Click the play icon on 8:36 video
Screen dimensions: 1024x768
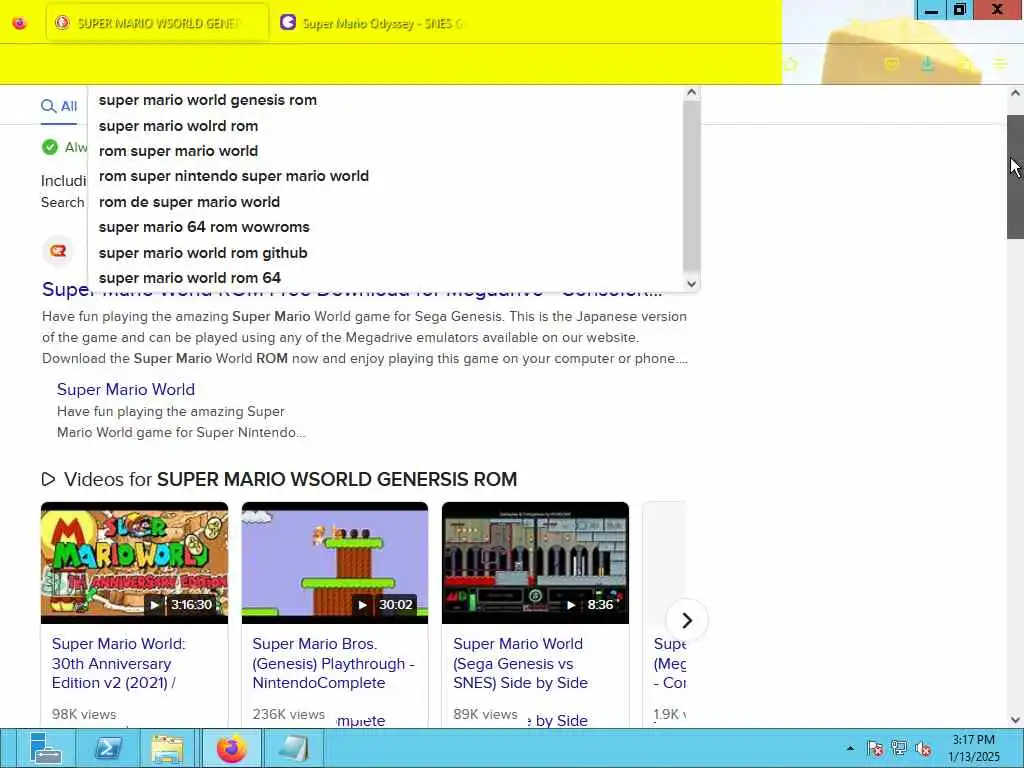pyautogui.click(x=571, y=605)
